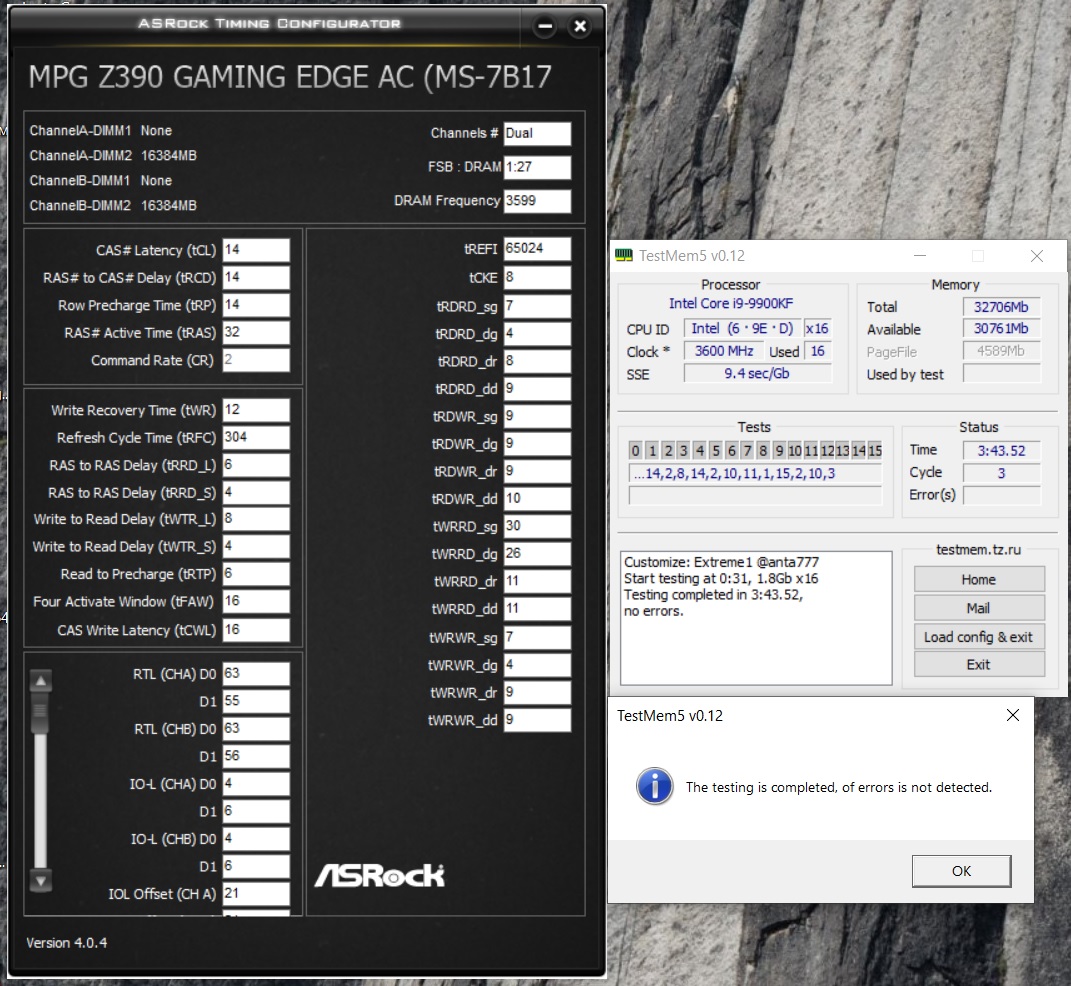Click the scroll down arrow in ASRock panel
Image resolution: width=1071 pixels, height=986 pixels.
(x=41, y=881)
